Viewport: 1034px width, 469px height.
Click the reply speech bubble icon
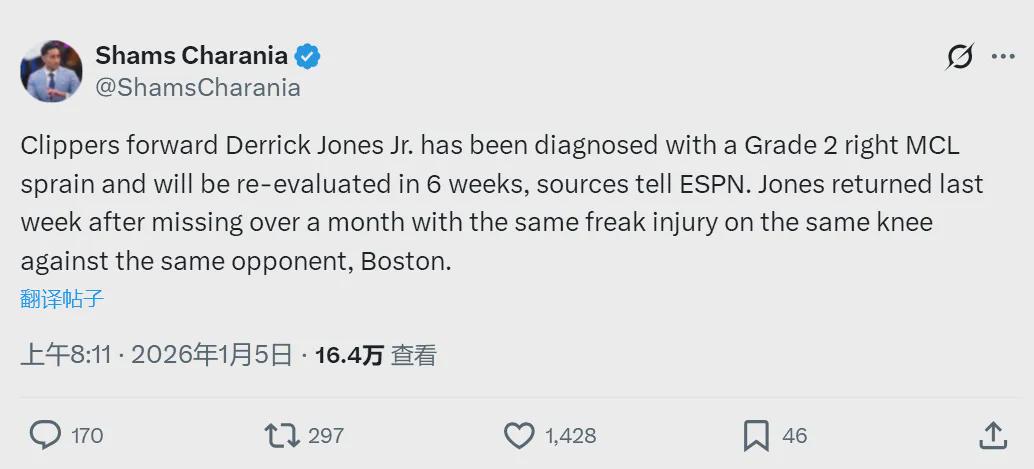pyautogui.click(x=45, y=435)
